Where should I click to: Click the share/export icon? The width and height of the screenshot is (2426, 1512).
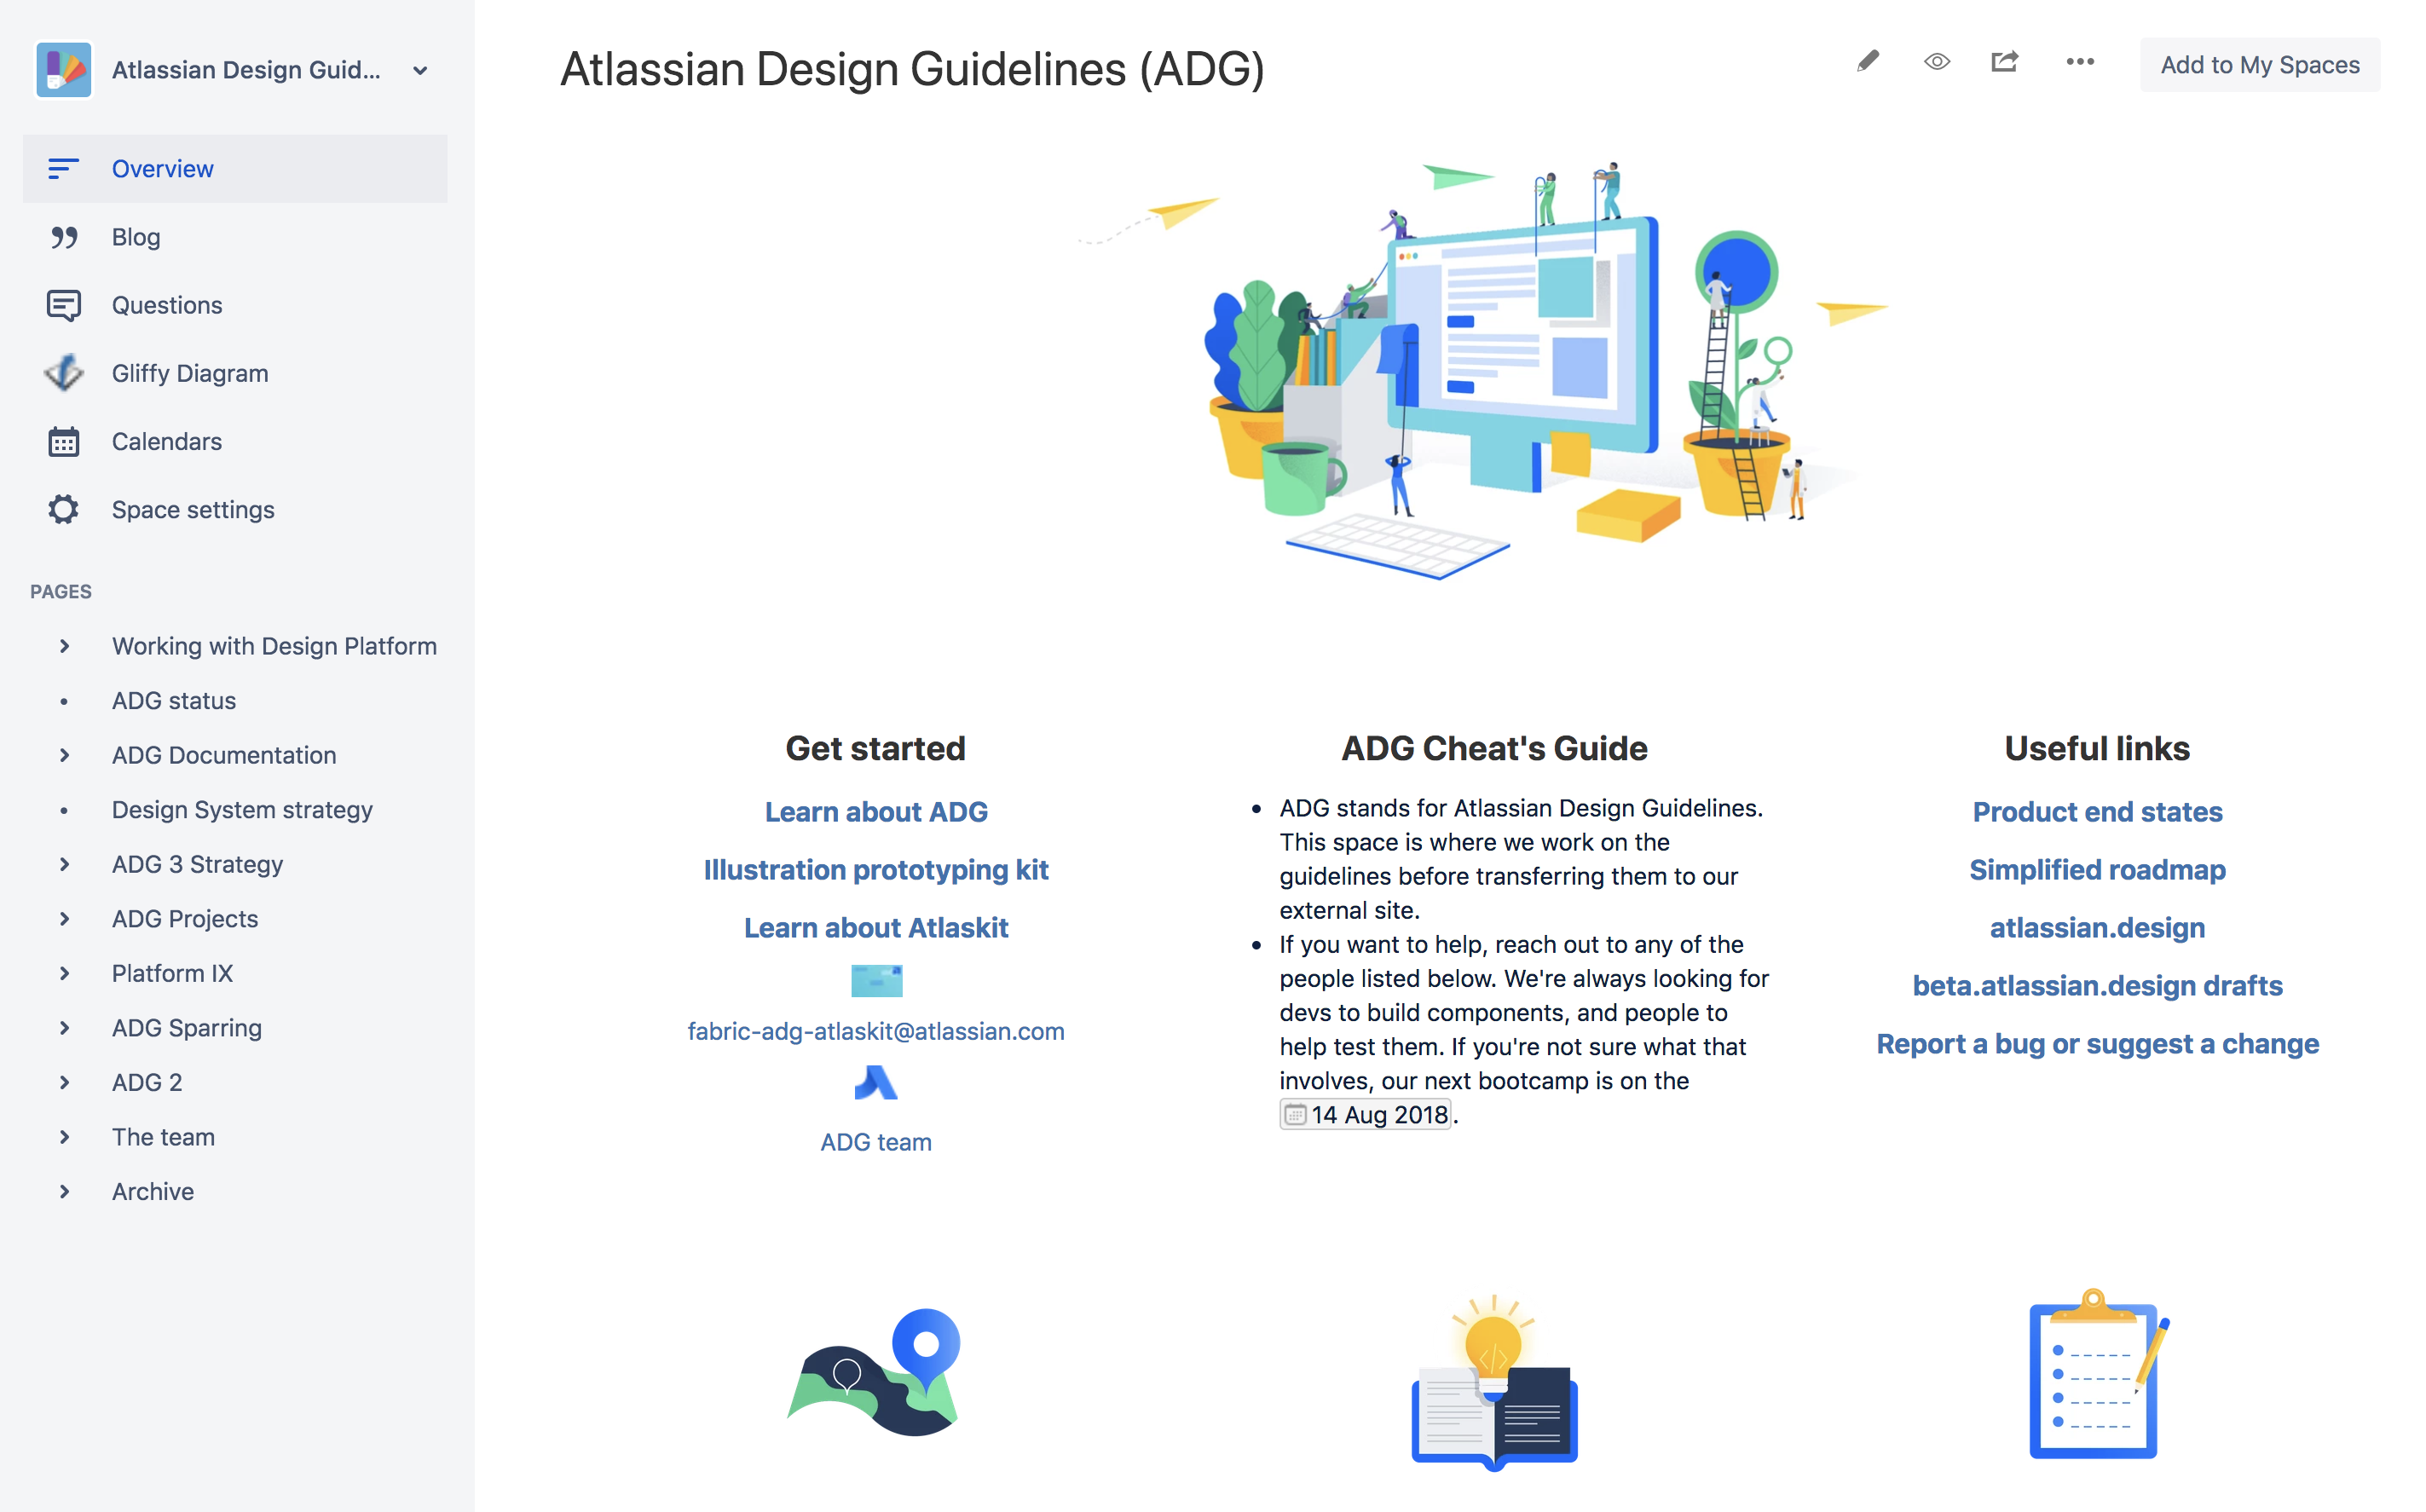click(x=2005, y=65)
